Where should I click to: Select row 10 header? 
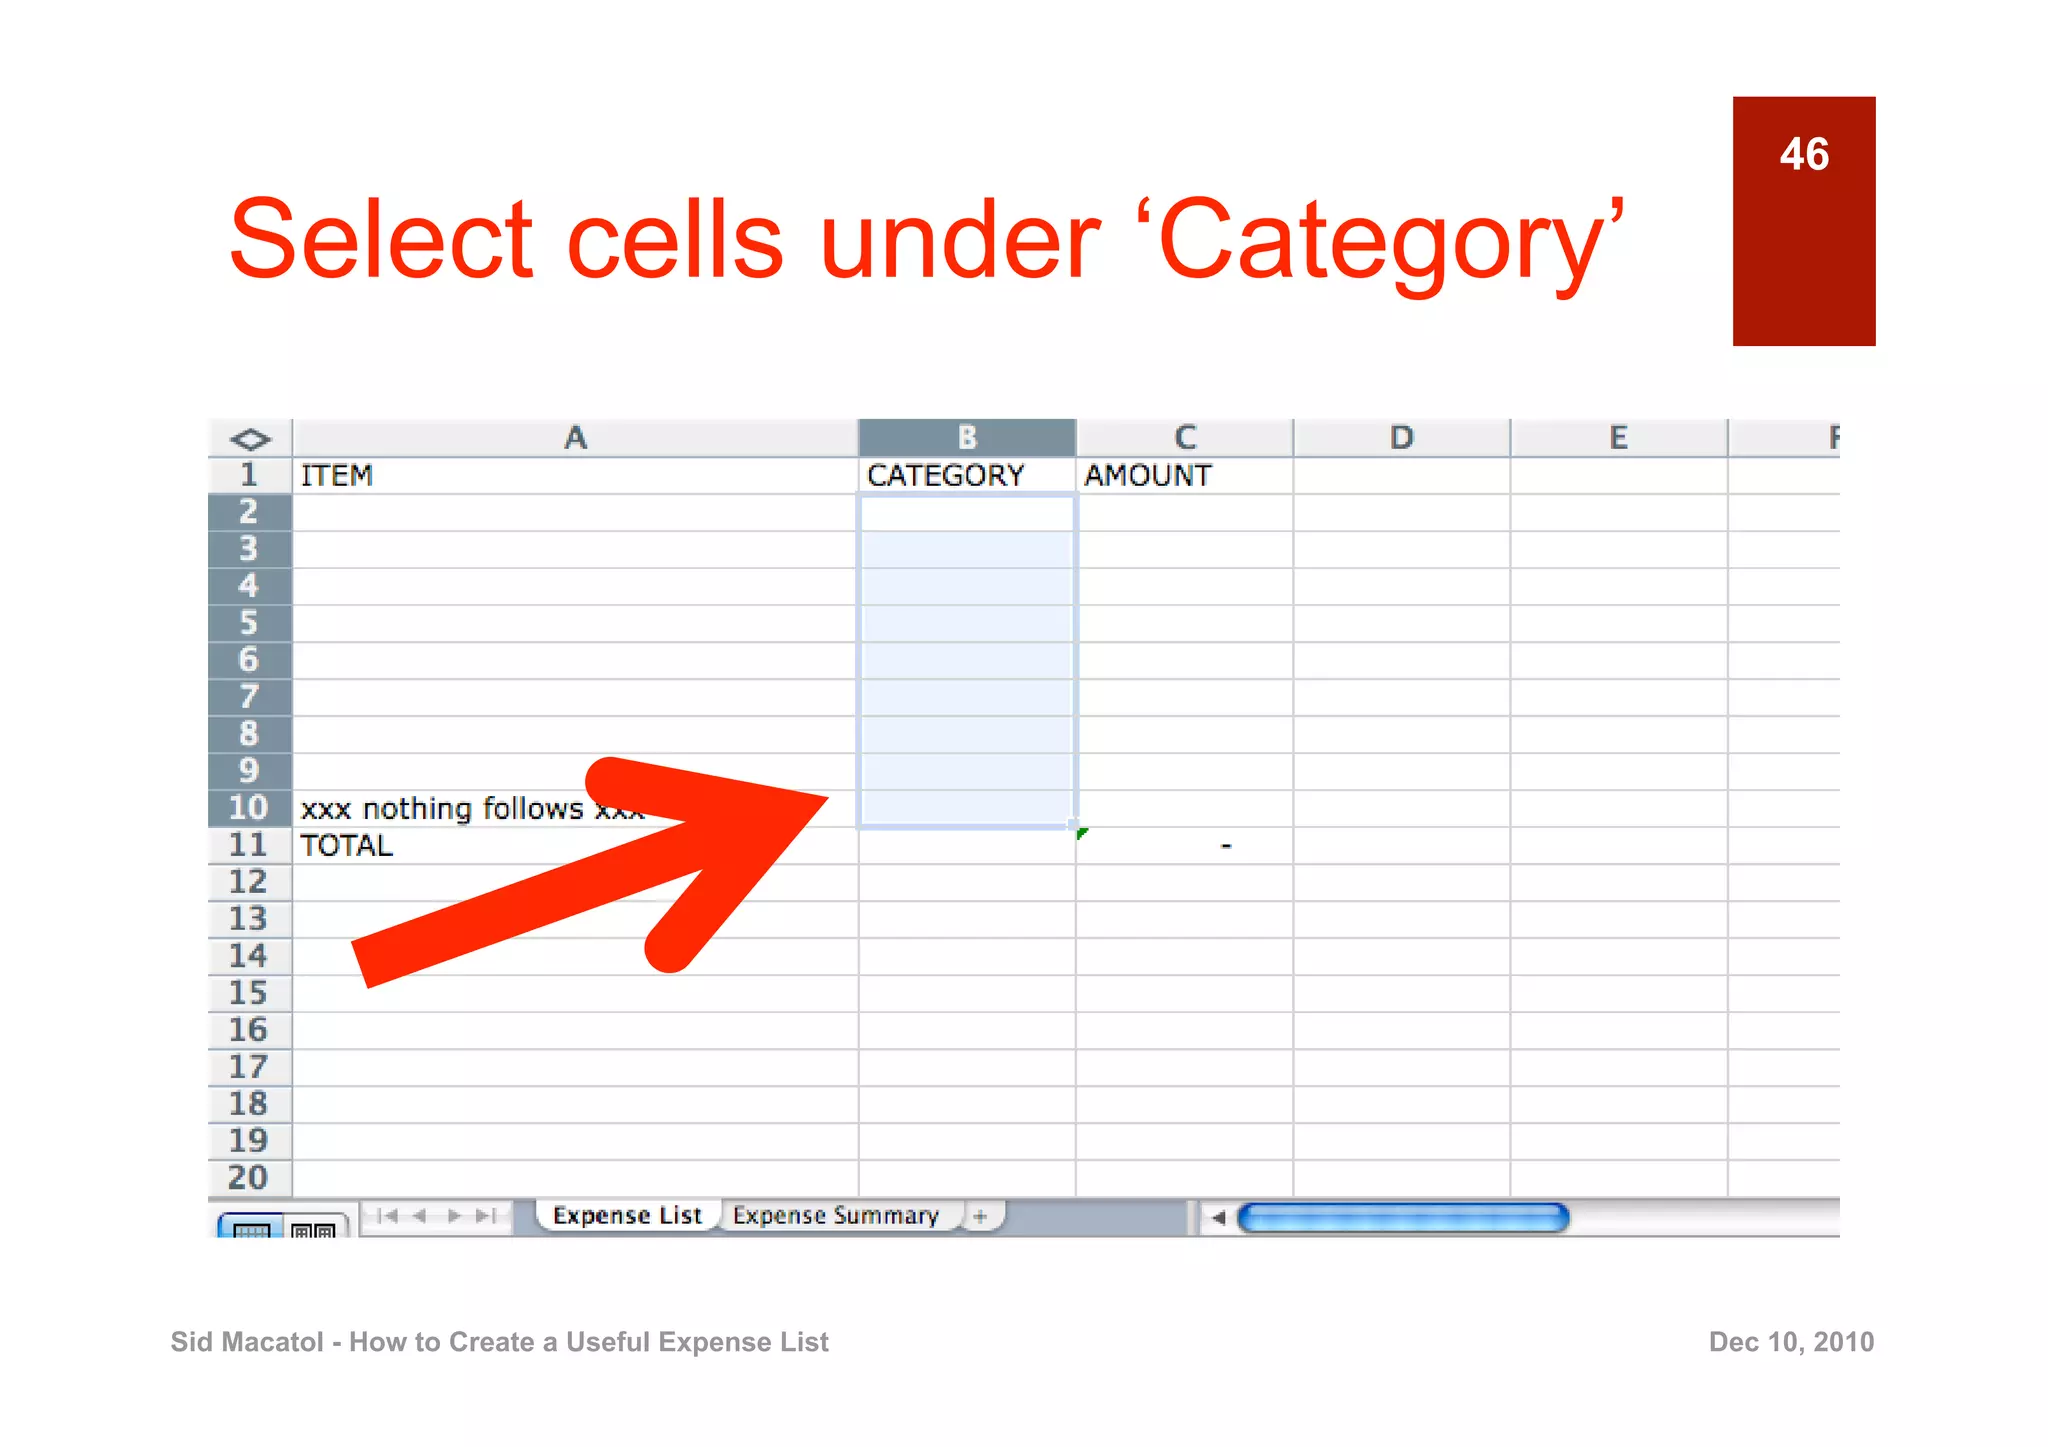[x=249, y=808]
